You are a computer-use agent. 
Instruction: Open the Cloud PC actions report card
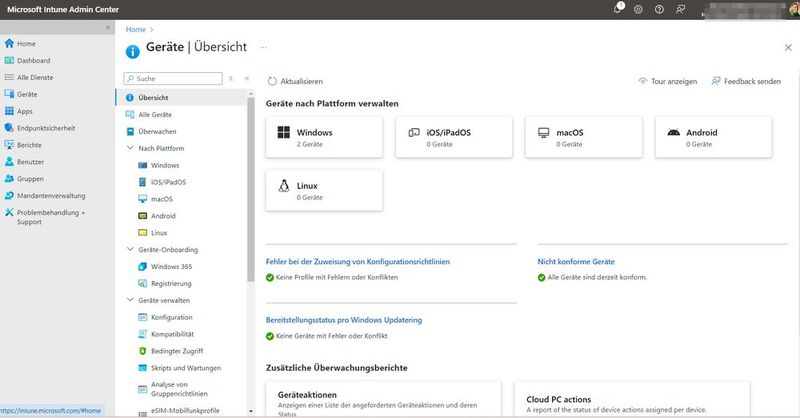[x=632, y=399]
